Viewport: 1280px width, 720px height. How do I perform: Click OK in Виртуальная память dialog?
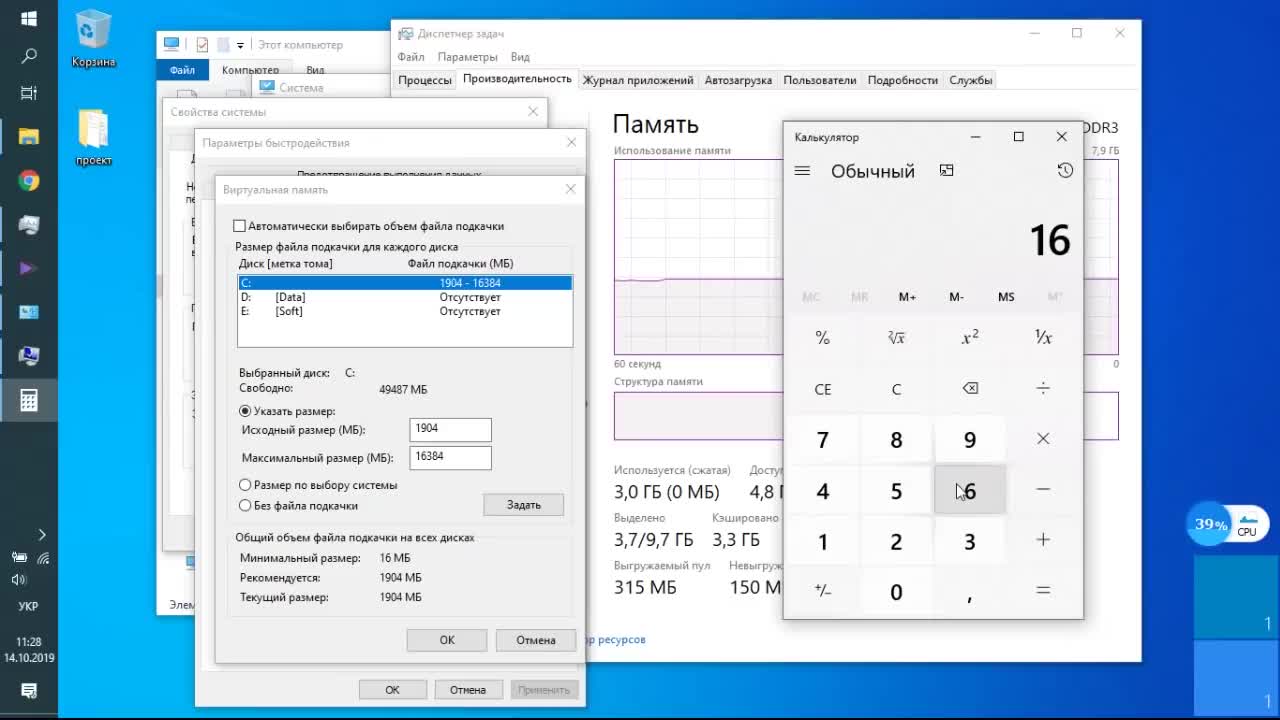447,640
